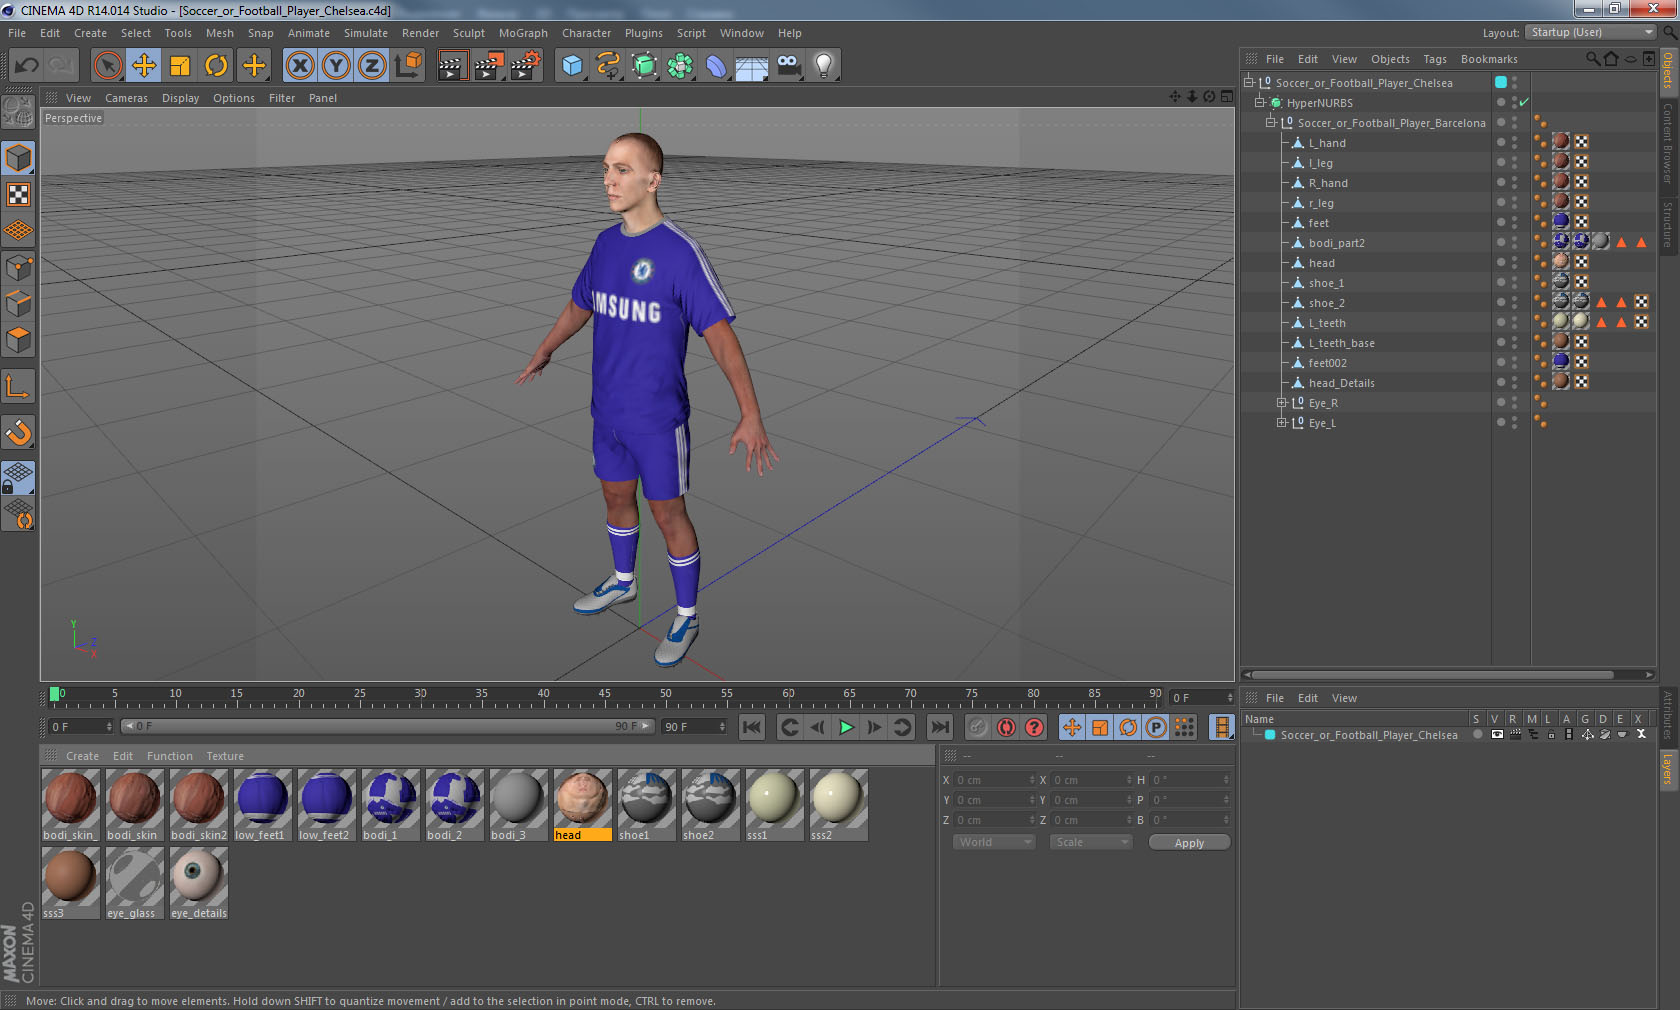Enable Points mode in left sidebar
The height and width of the screenshot is (1010, 1680).
pos(18,267)
